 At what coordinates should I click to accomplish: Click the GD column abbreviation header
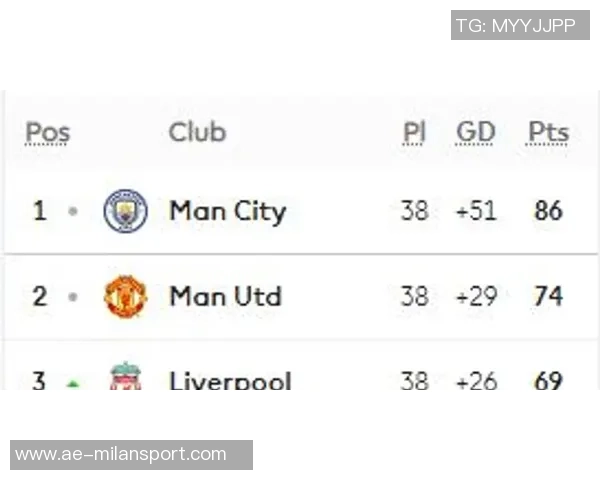(475, 132)
